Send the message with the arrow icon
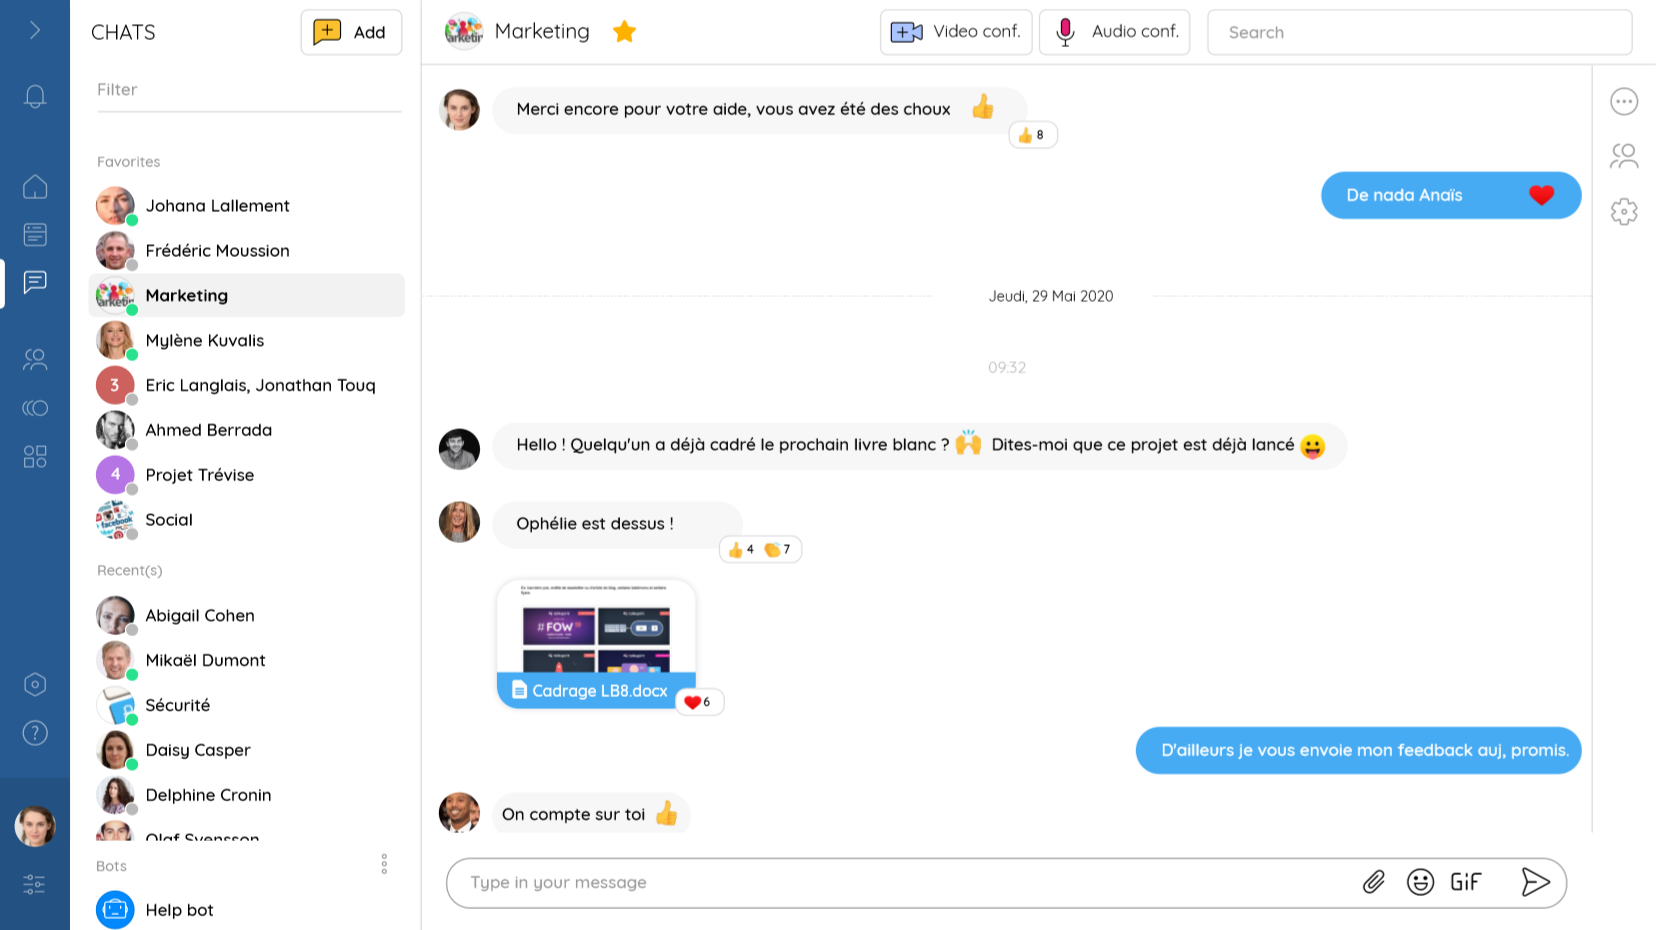Viewport: 1656px width, 930px height. tap(1536, 882)
